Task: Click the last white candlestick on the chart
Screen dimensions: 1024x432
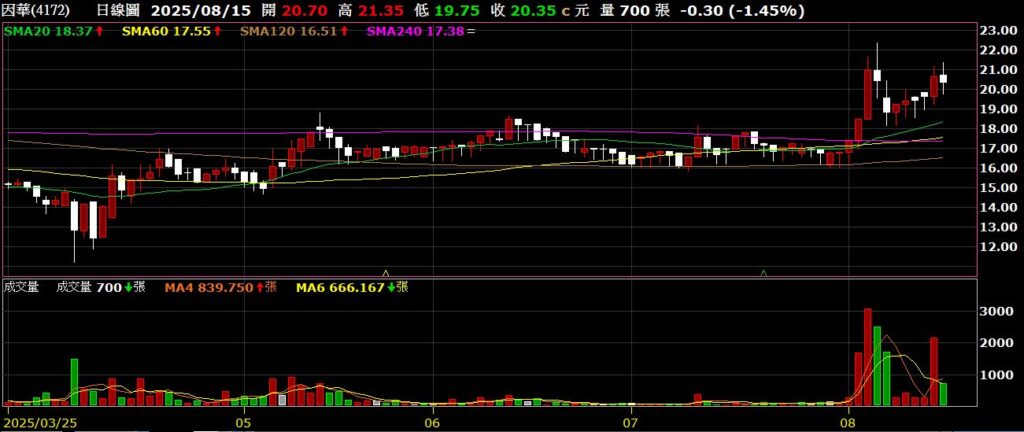Action: click(943, 78)
